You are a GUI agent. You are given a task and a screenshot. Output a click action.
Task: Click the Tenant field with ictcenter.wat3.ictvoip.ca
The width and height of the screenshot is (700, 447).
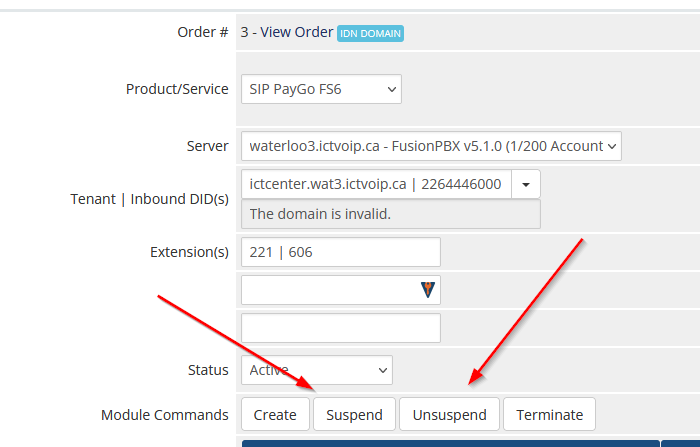click(x=376, y=184)
